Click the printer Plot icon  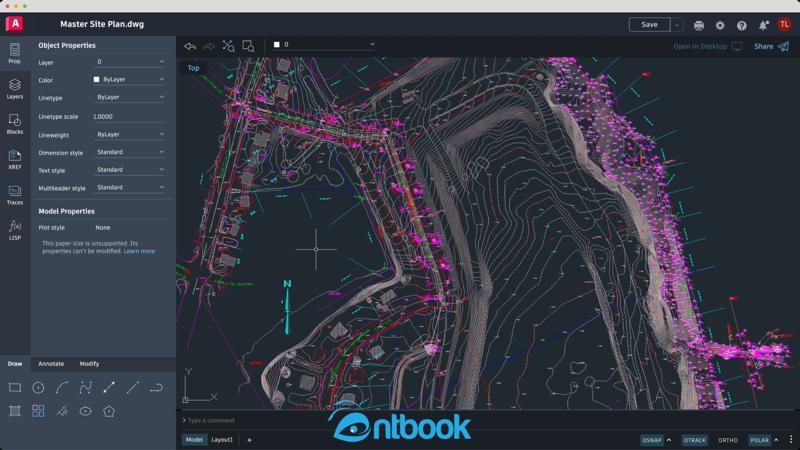[699, 25]
